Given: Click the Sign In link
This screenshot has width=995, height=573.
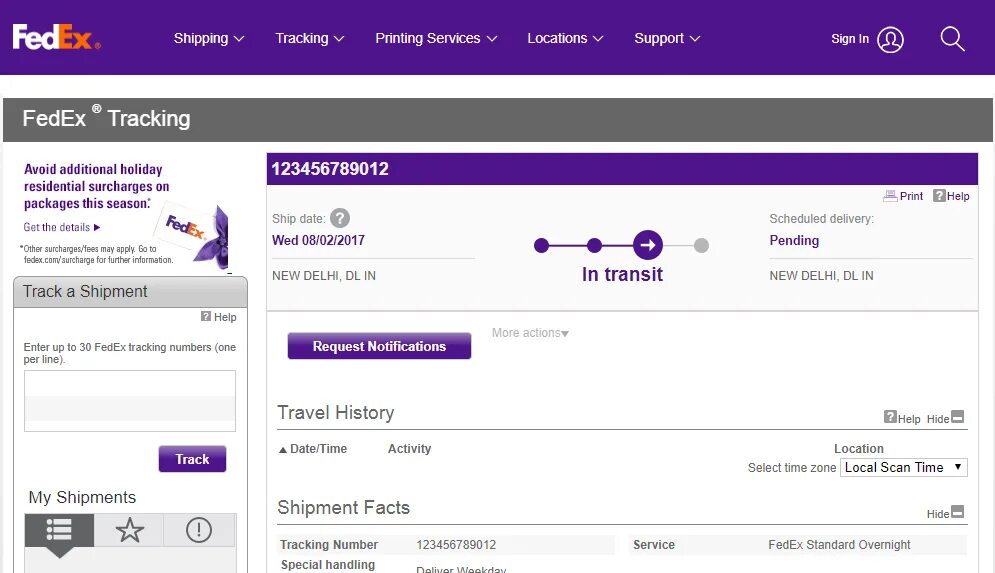Looking at the screenshot, I should (850, 39).
